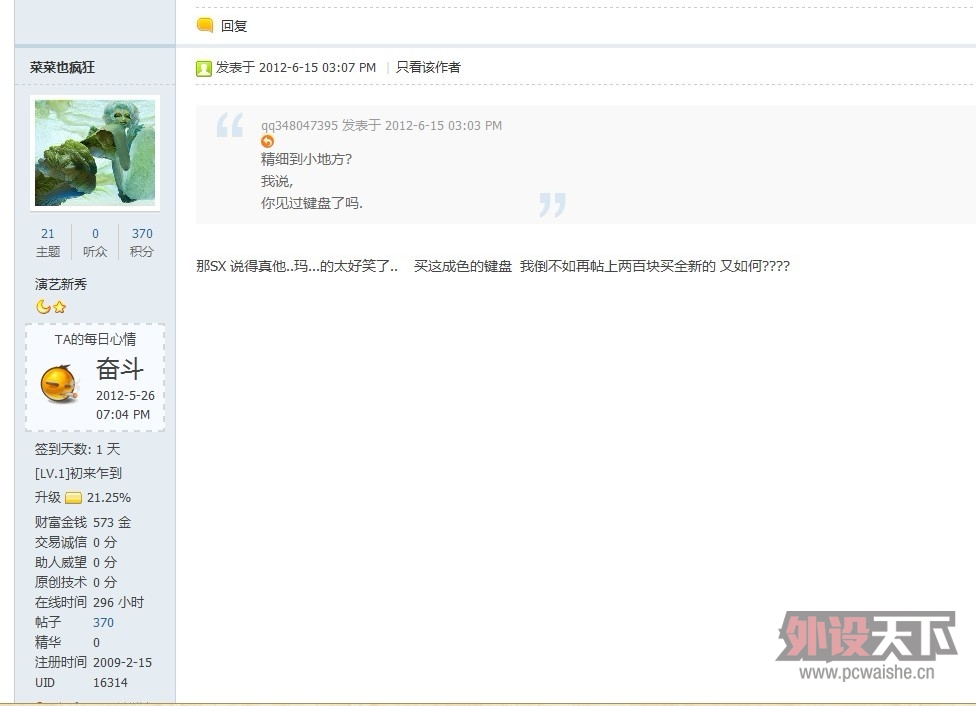Click the UID 16314 row
The image size is (976, 706).
point(82,683)
